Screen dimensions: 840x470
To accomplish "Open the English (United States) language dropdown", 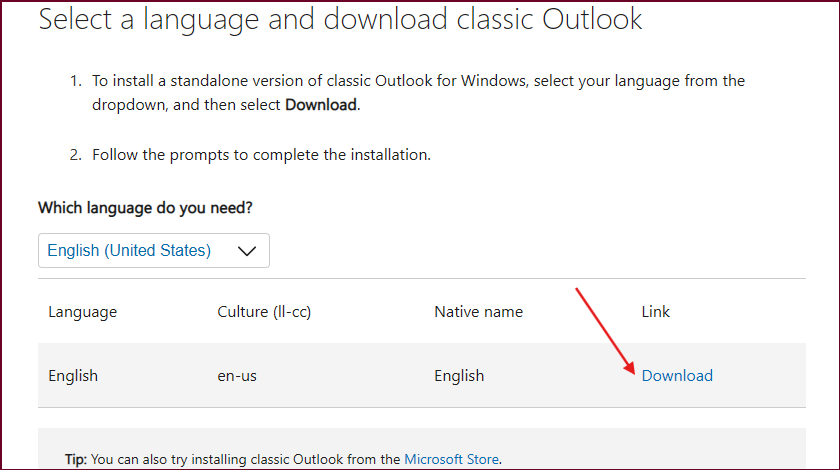I will pos(154,250).
